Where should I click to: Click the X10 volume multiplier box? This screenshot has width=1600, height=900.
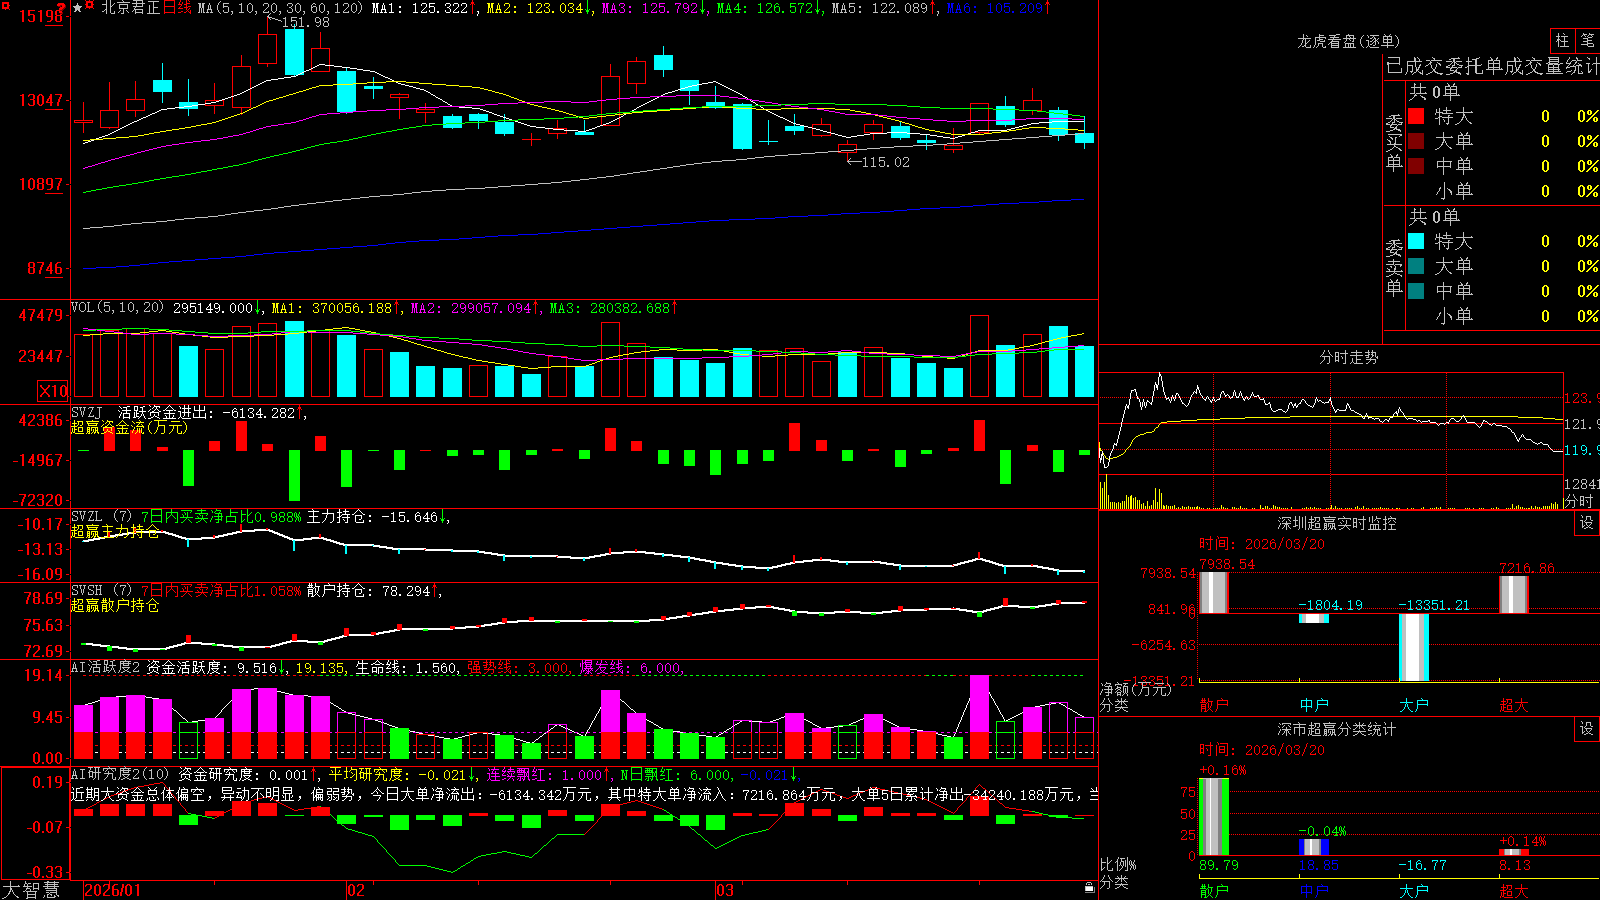[x=53, y=391]
